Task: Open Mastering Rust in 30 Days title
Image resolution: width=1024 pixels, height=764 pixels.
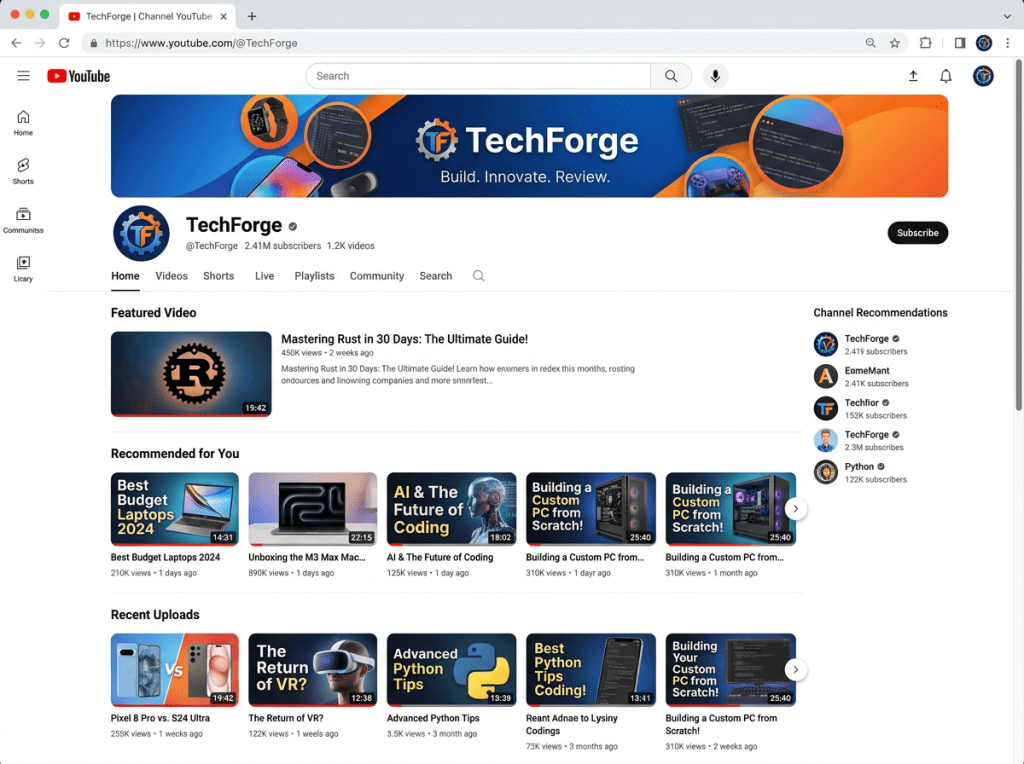Action: (404, 339)
